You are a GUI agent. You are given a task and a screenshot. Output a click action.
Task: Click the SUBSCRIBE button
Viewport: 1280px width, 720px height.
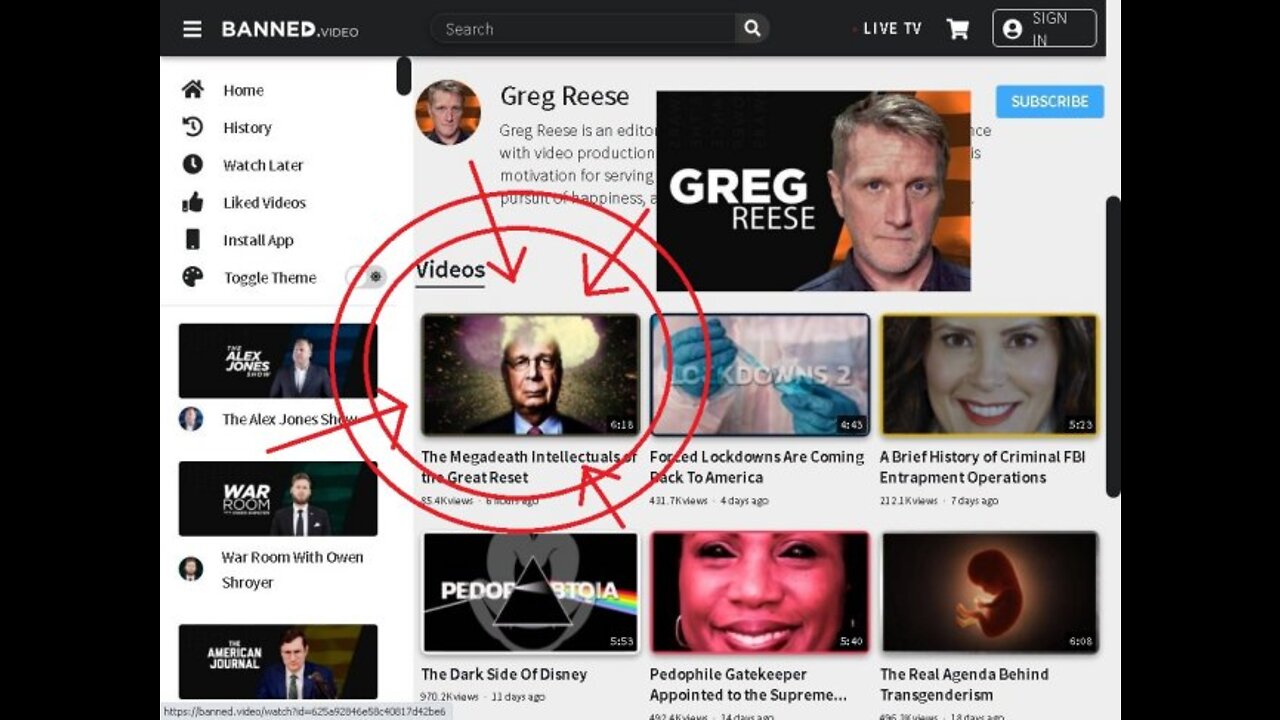point(1050,101)
